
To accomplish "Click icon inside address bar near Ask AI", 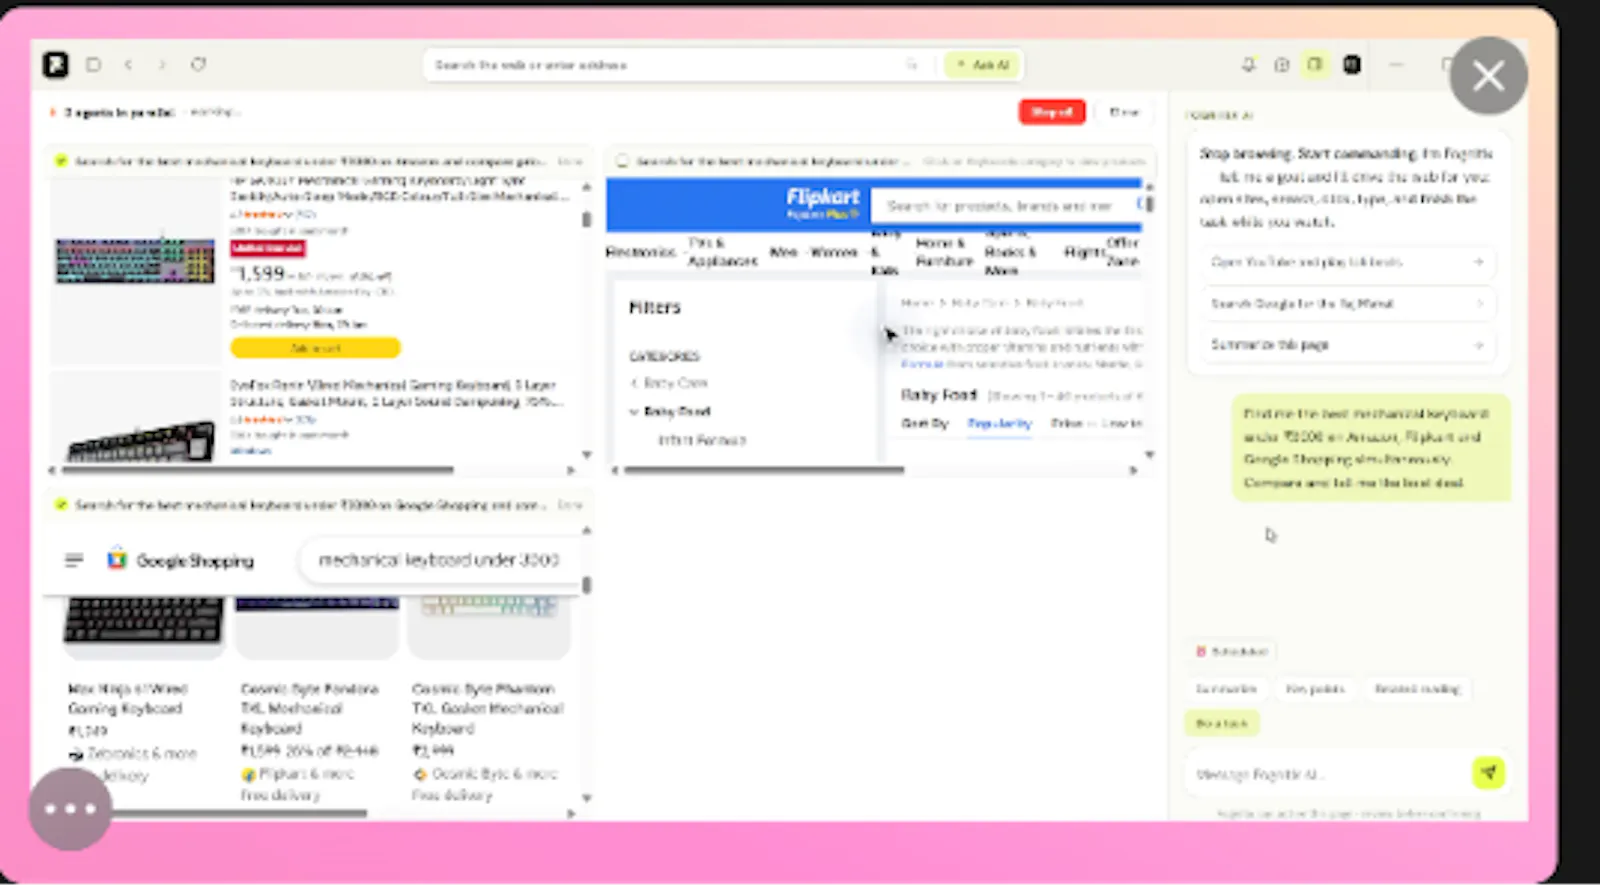I will [x=911, y=65].
